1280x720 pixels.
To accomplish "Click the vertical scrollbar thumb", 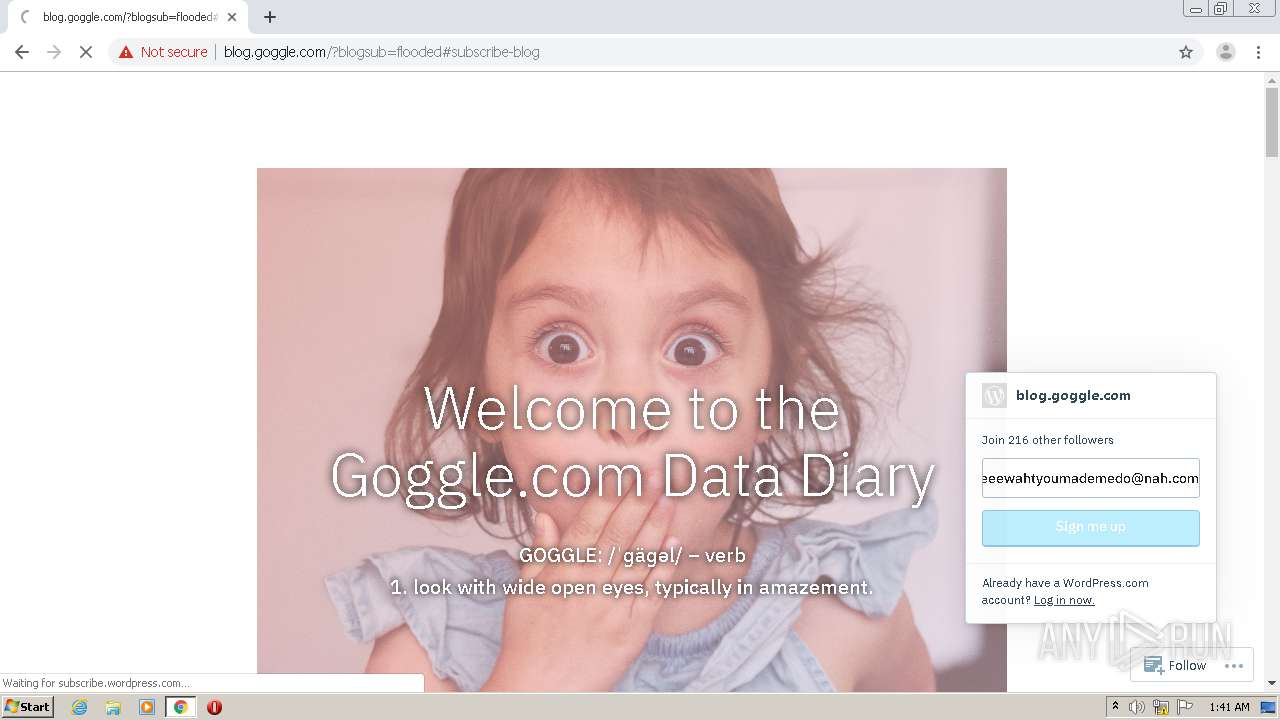I will coord(1272,122).
